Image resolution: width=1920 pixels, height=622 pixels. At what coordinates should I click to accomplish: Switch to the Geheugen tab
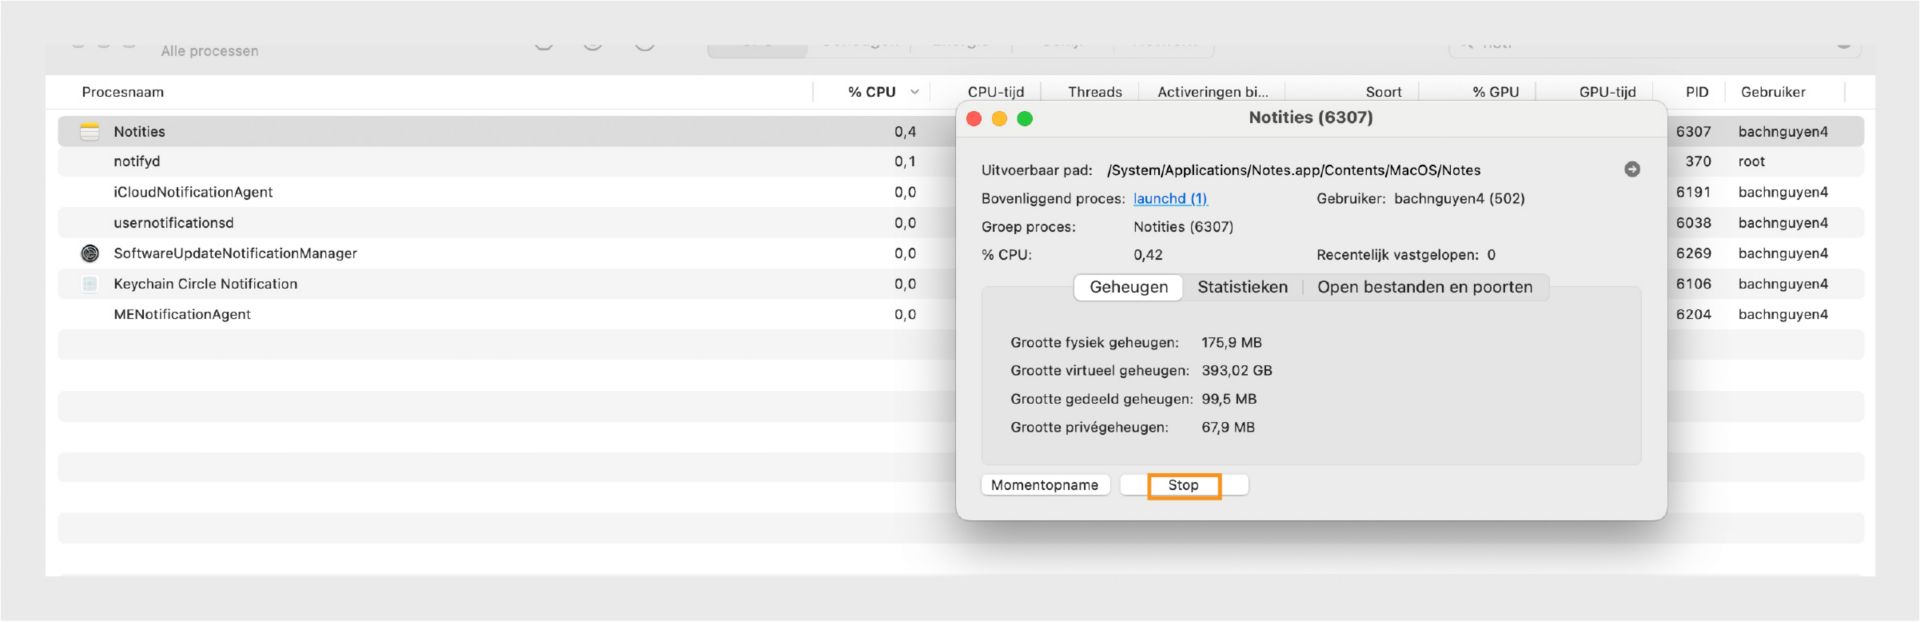point(1128,287)
